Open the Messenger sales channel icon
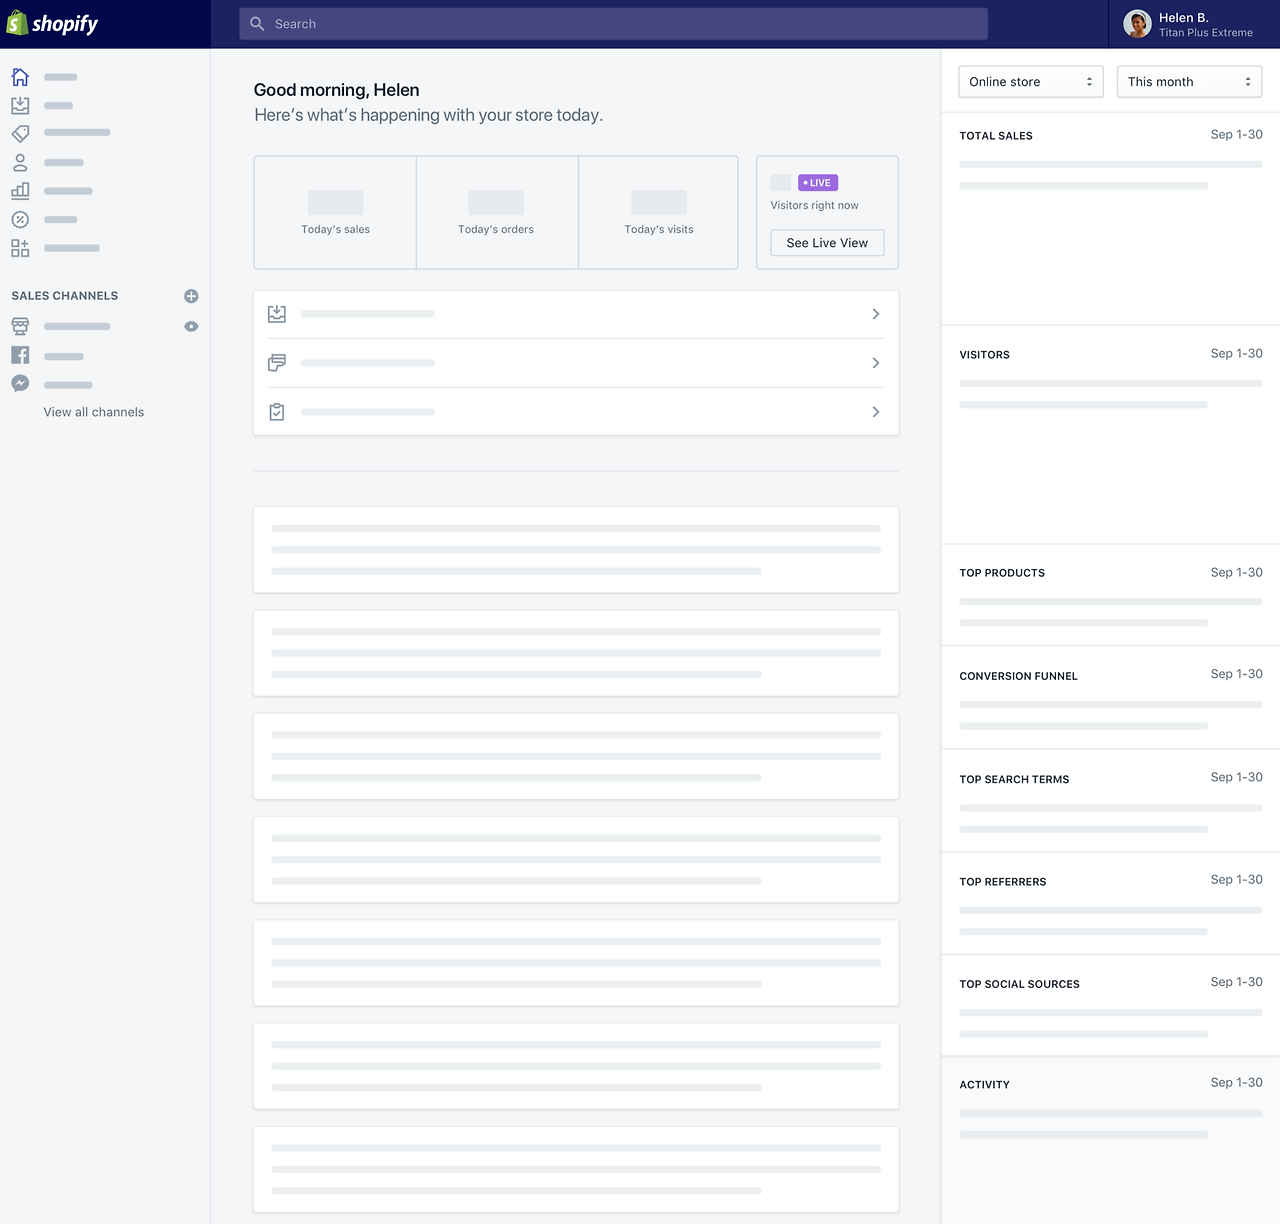This screenshot has height=1224, width=1280. tap(20, 383)
